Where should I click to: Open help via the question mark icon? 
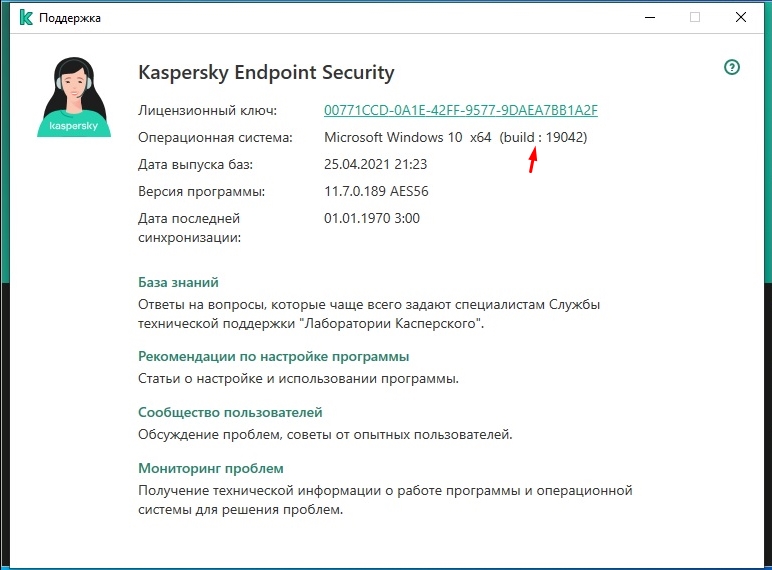pos(732,67)
